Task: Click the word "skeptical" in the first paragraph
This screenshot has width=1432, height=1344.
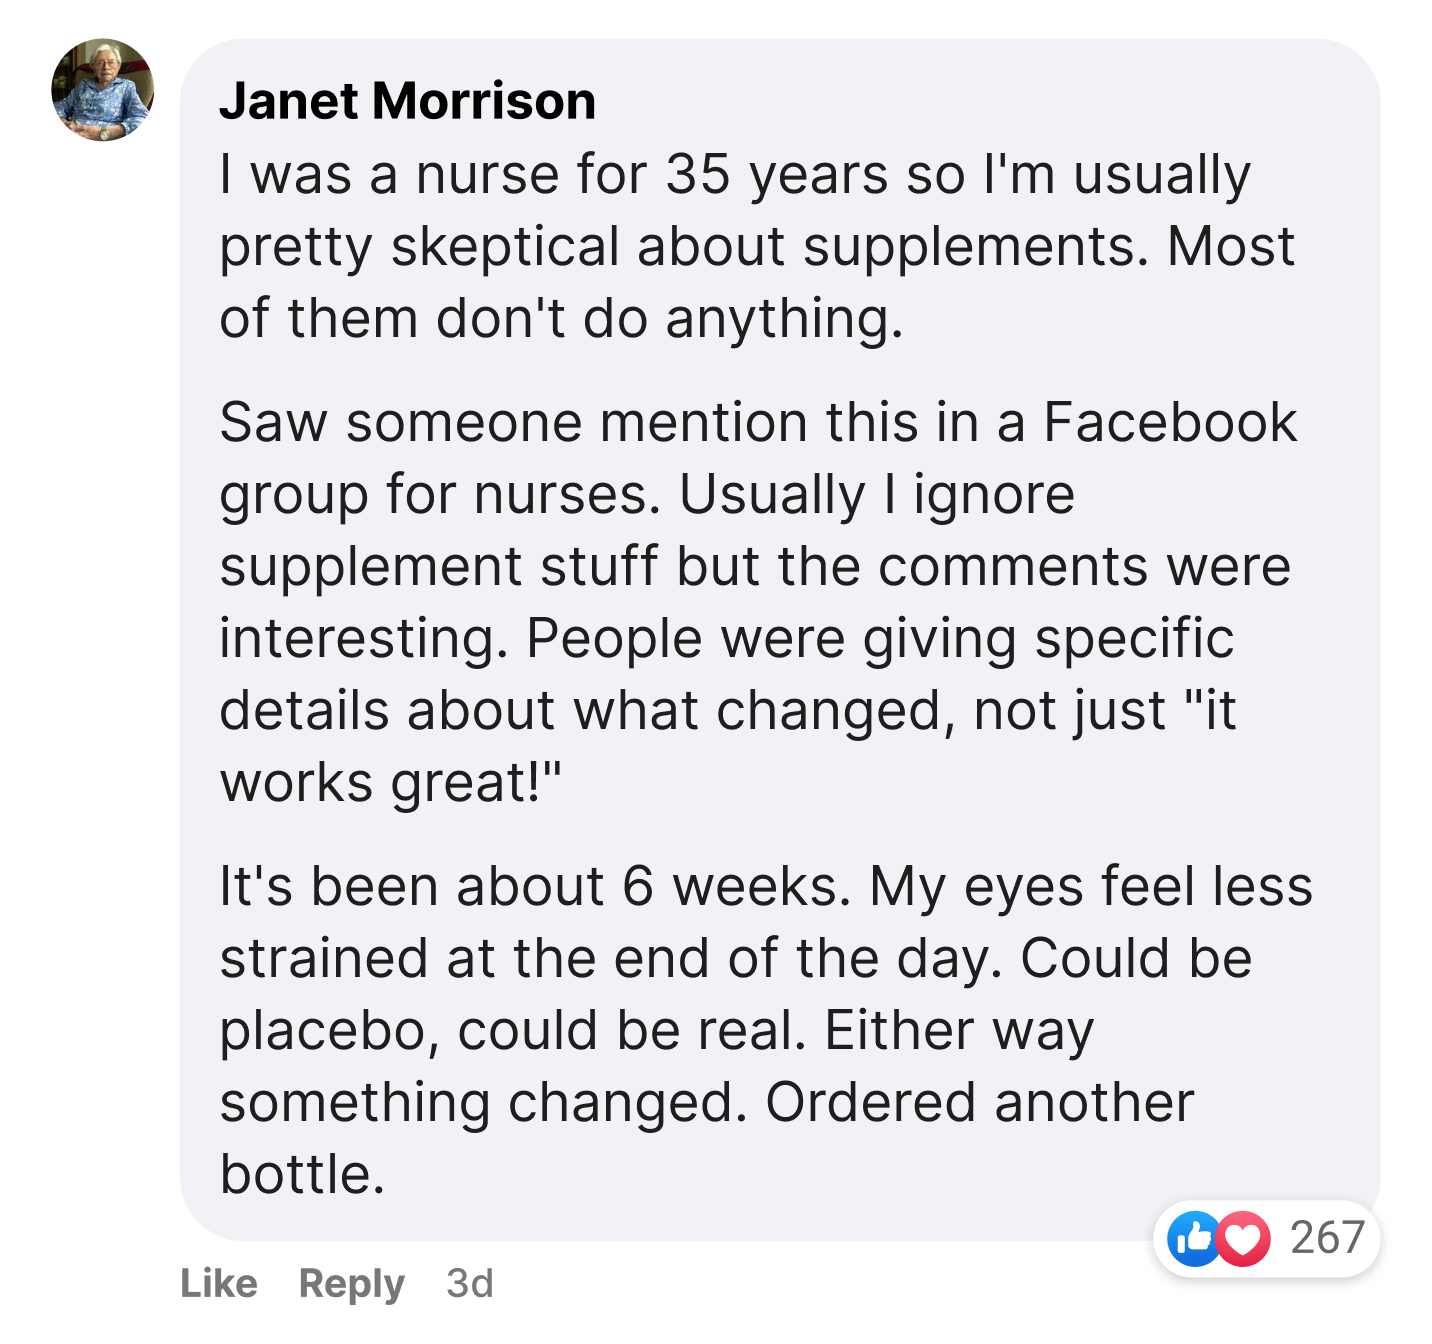Action: coord(505,247)
